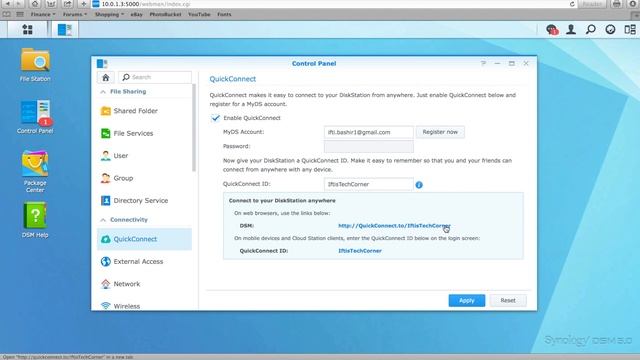This screenshot has width=640, height=360.
Task: Click the User icon in sidebar
Action: tap(105, 156)
